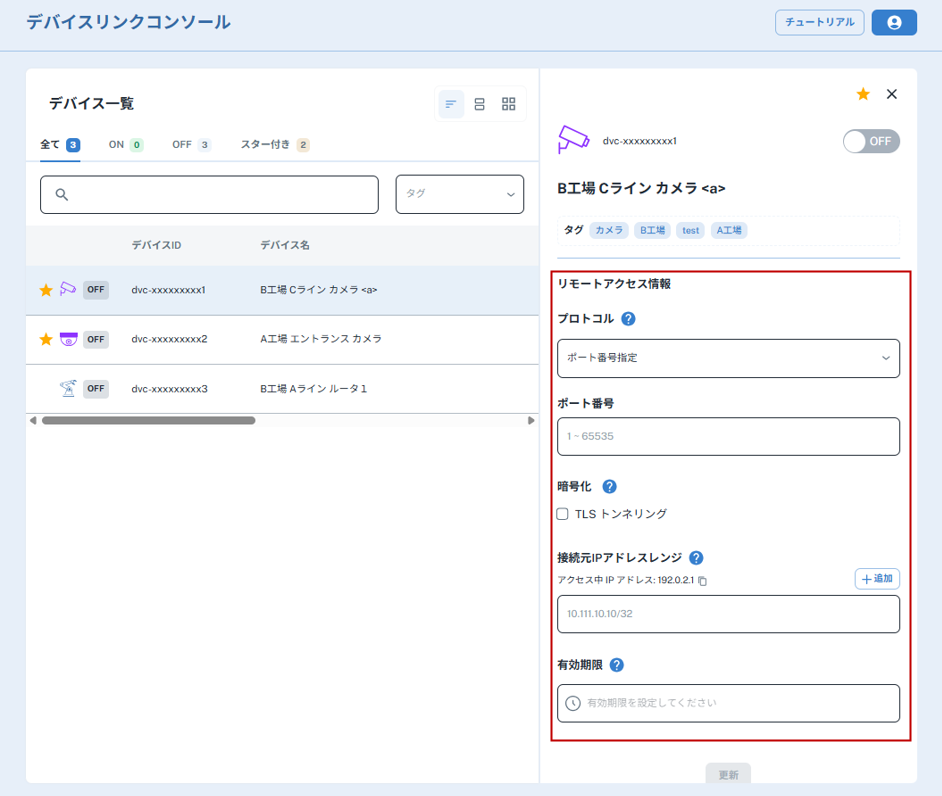Viewport: 942px width, 796px height.
Task: Open the プロトコル help icon
Action: click(x=629, y=319)
